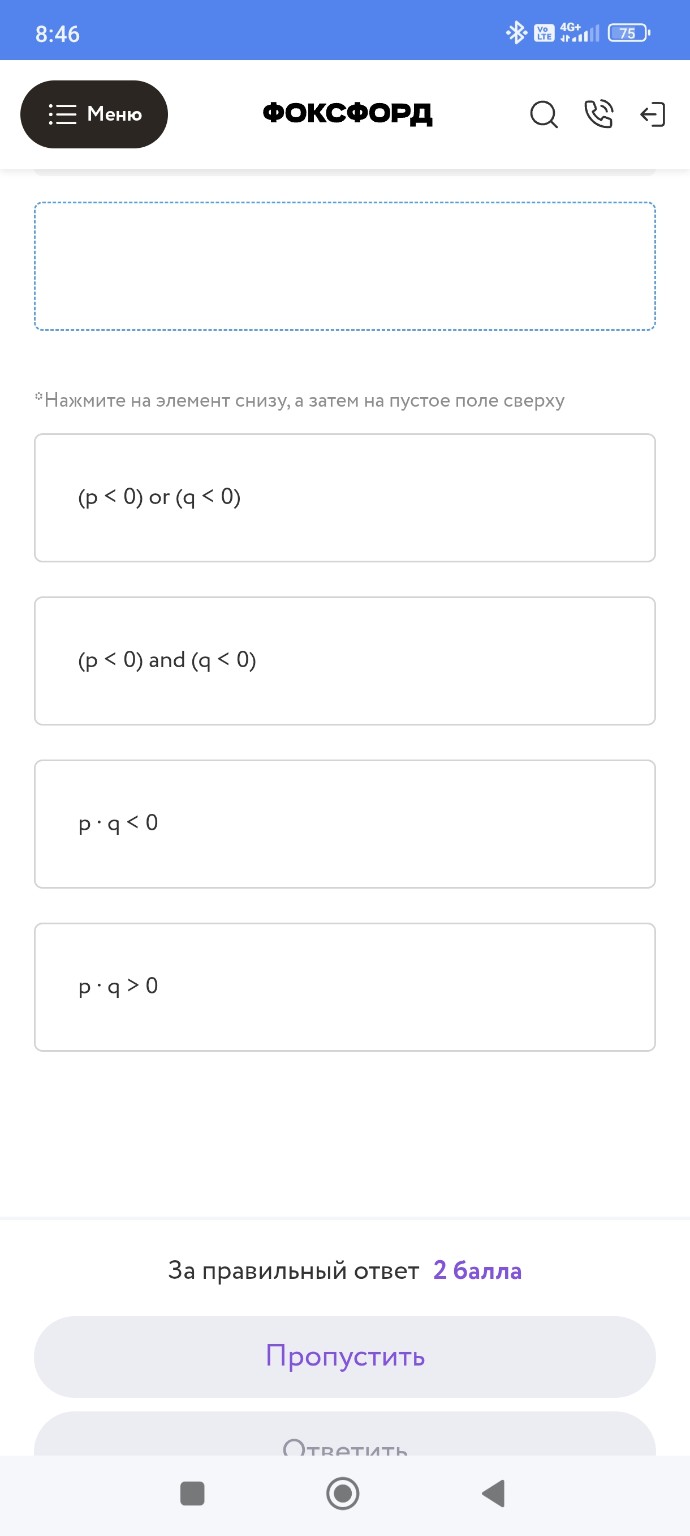
Task: Tap the 8:46 clock in status bar
Action: coord(57,34)
